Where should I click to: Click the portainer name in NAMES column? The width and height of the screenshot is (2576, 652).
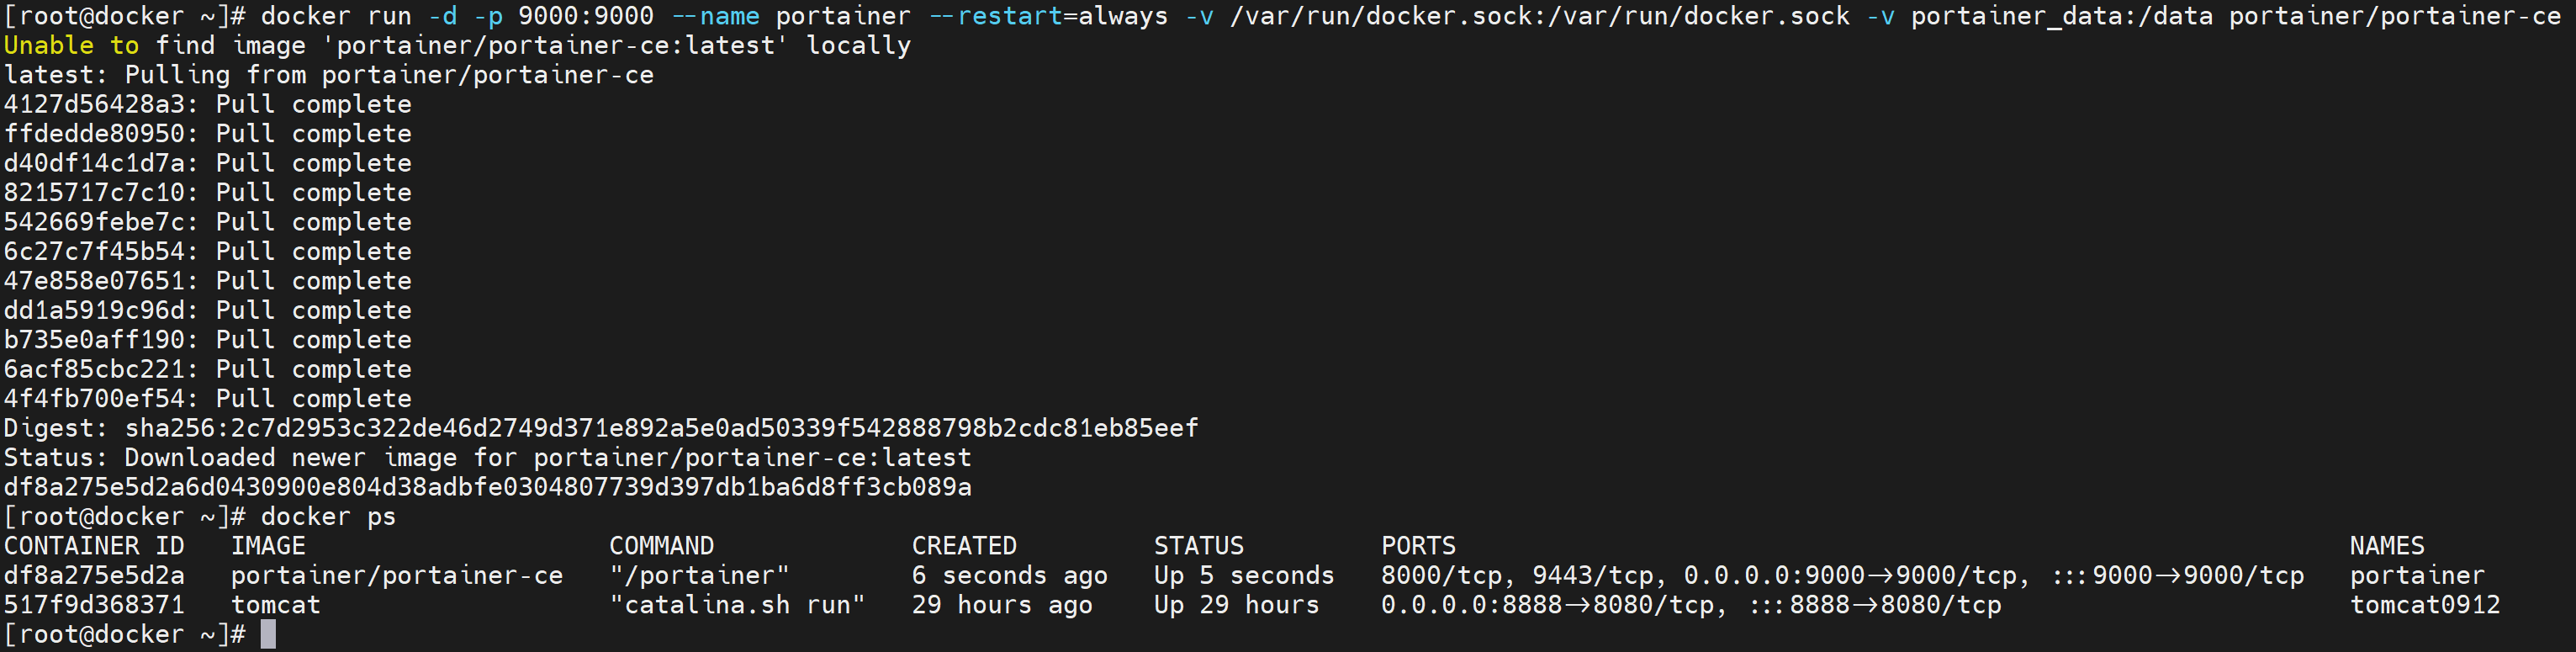point(2416,576)
